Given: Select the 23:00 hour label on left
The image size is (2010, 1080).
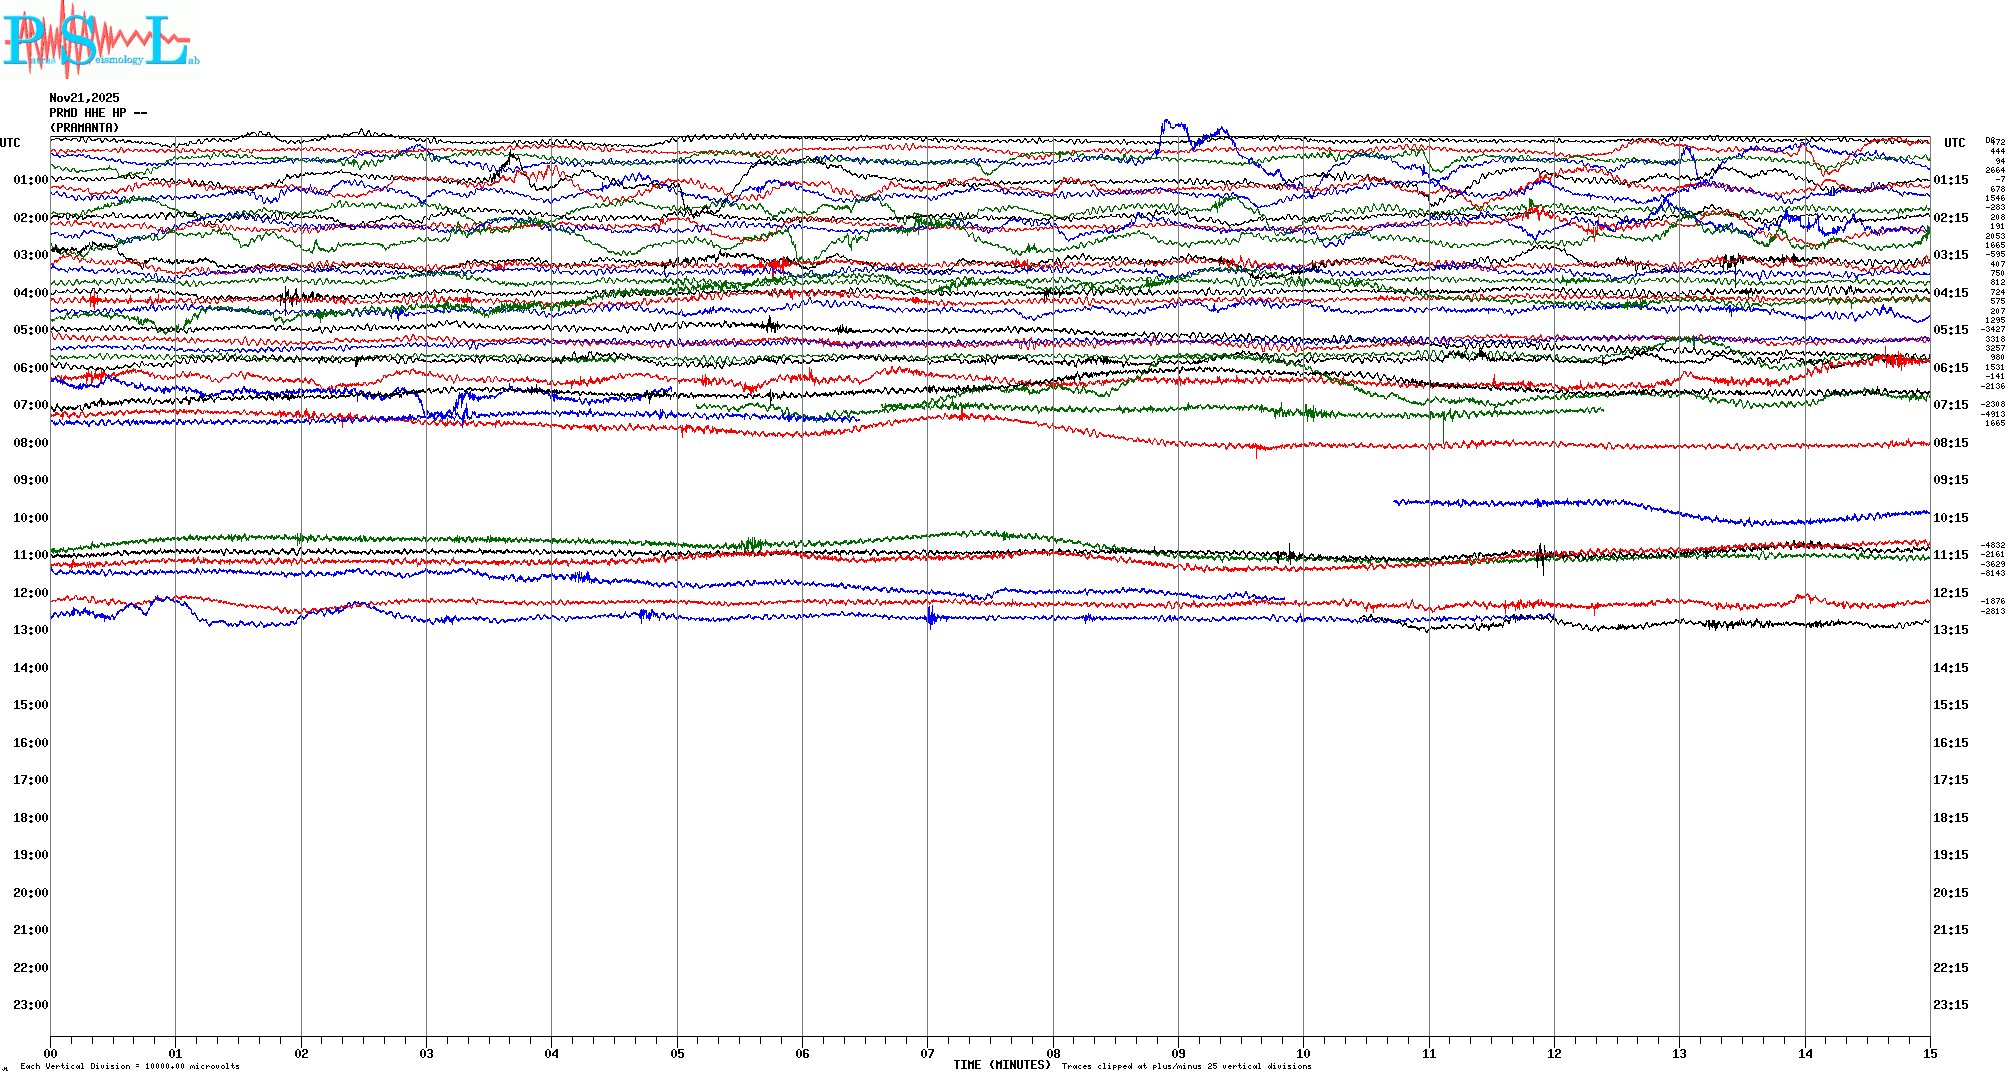Looking at the screenshot, I should pyautogui.click(x=30, y=1005).
